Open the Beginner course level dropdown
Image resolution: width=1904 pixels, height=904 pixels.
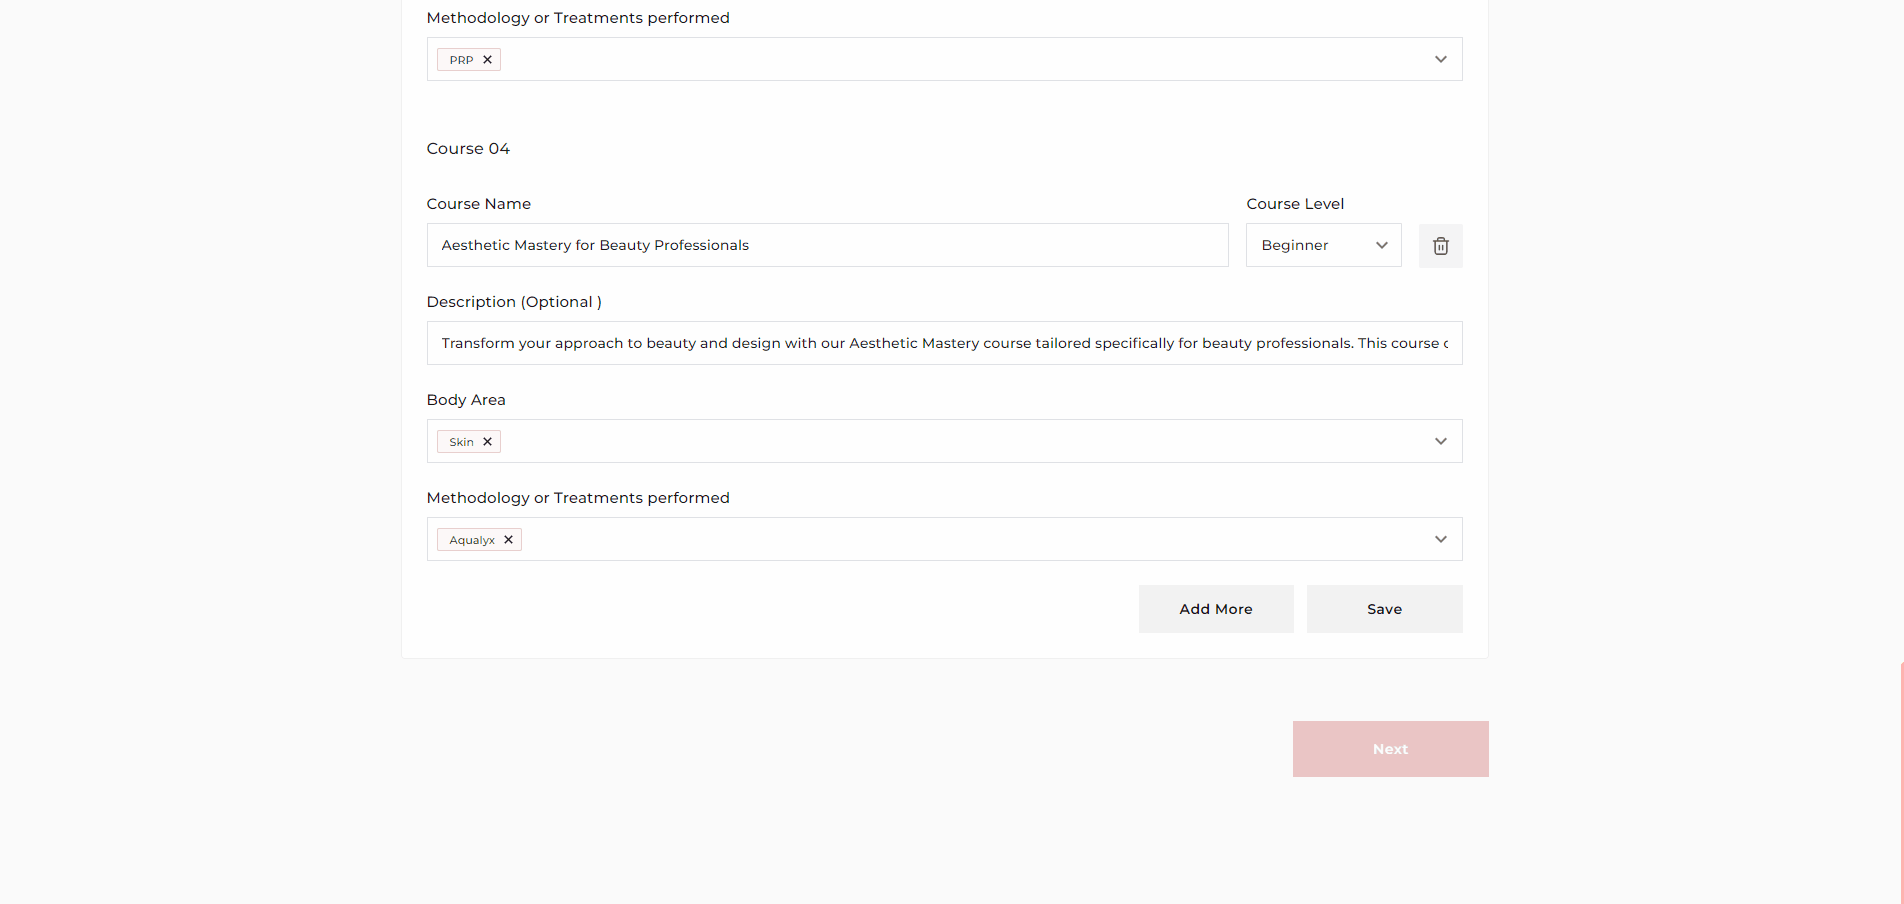point(1323,246)
